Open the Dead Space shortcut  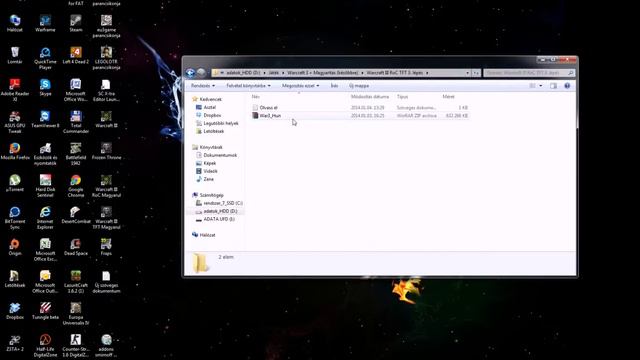click(x=76, y=247)
